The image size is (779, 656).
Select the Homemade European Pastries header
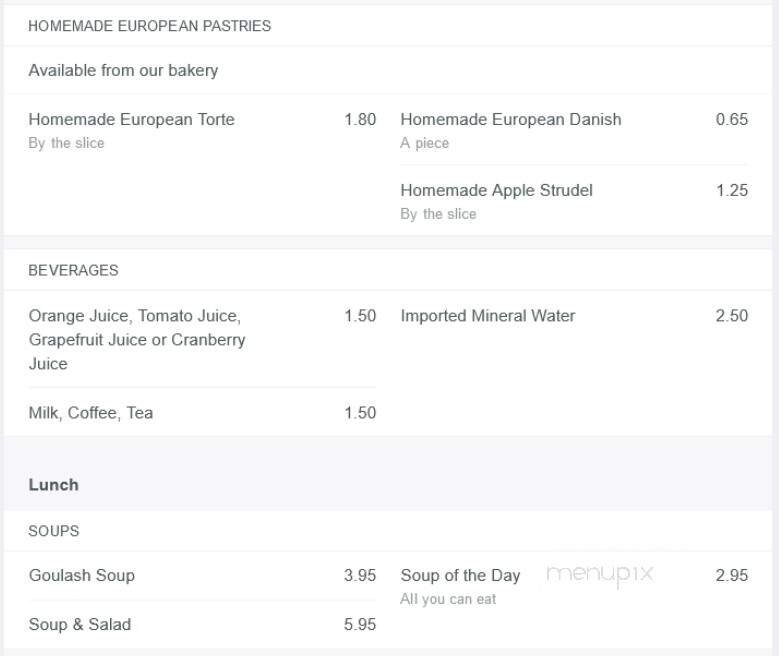pos(149,26)
